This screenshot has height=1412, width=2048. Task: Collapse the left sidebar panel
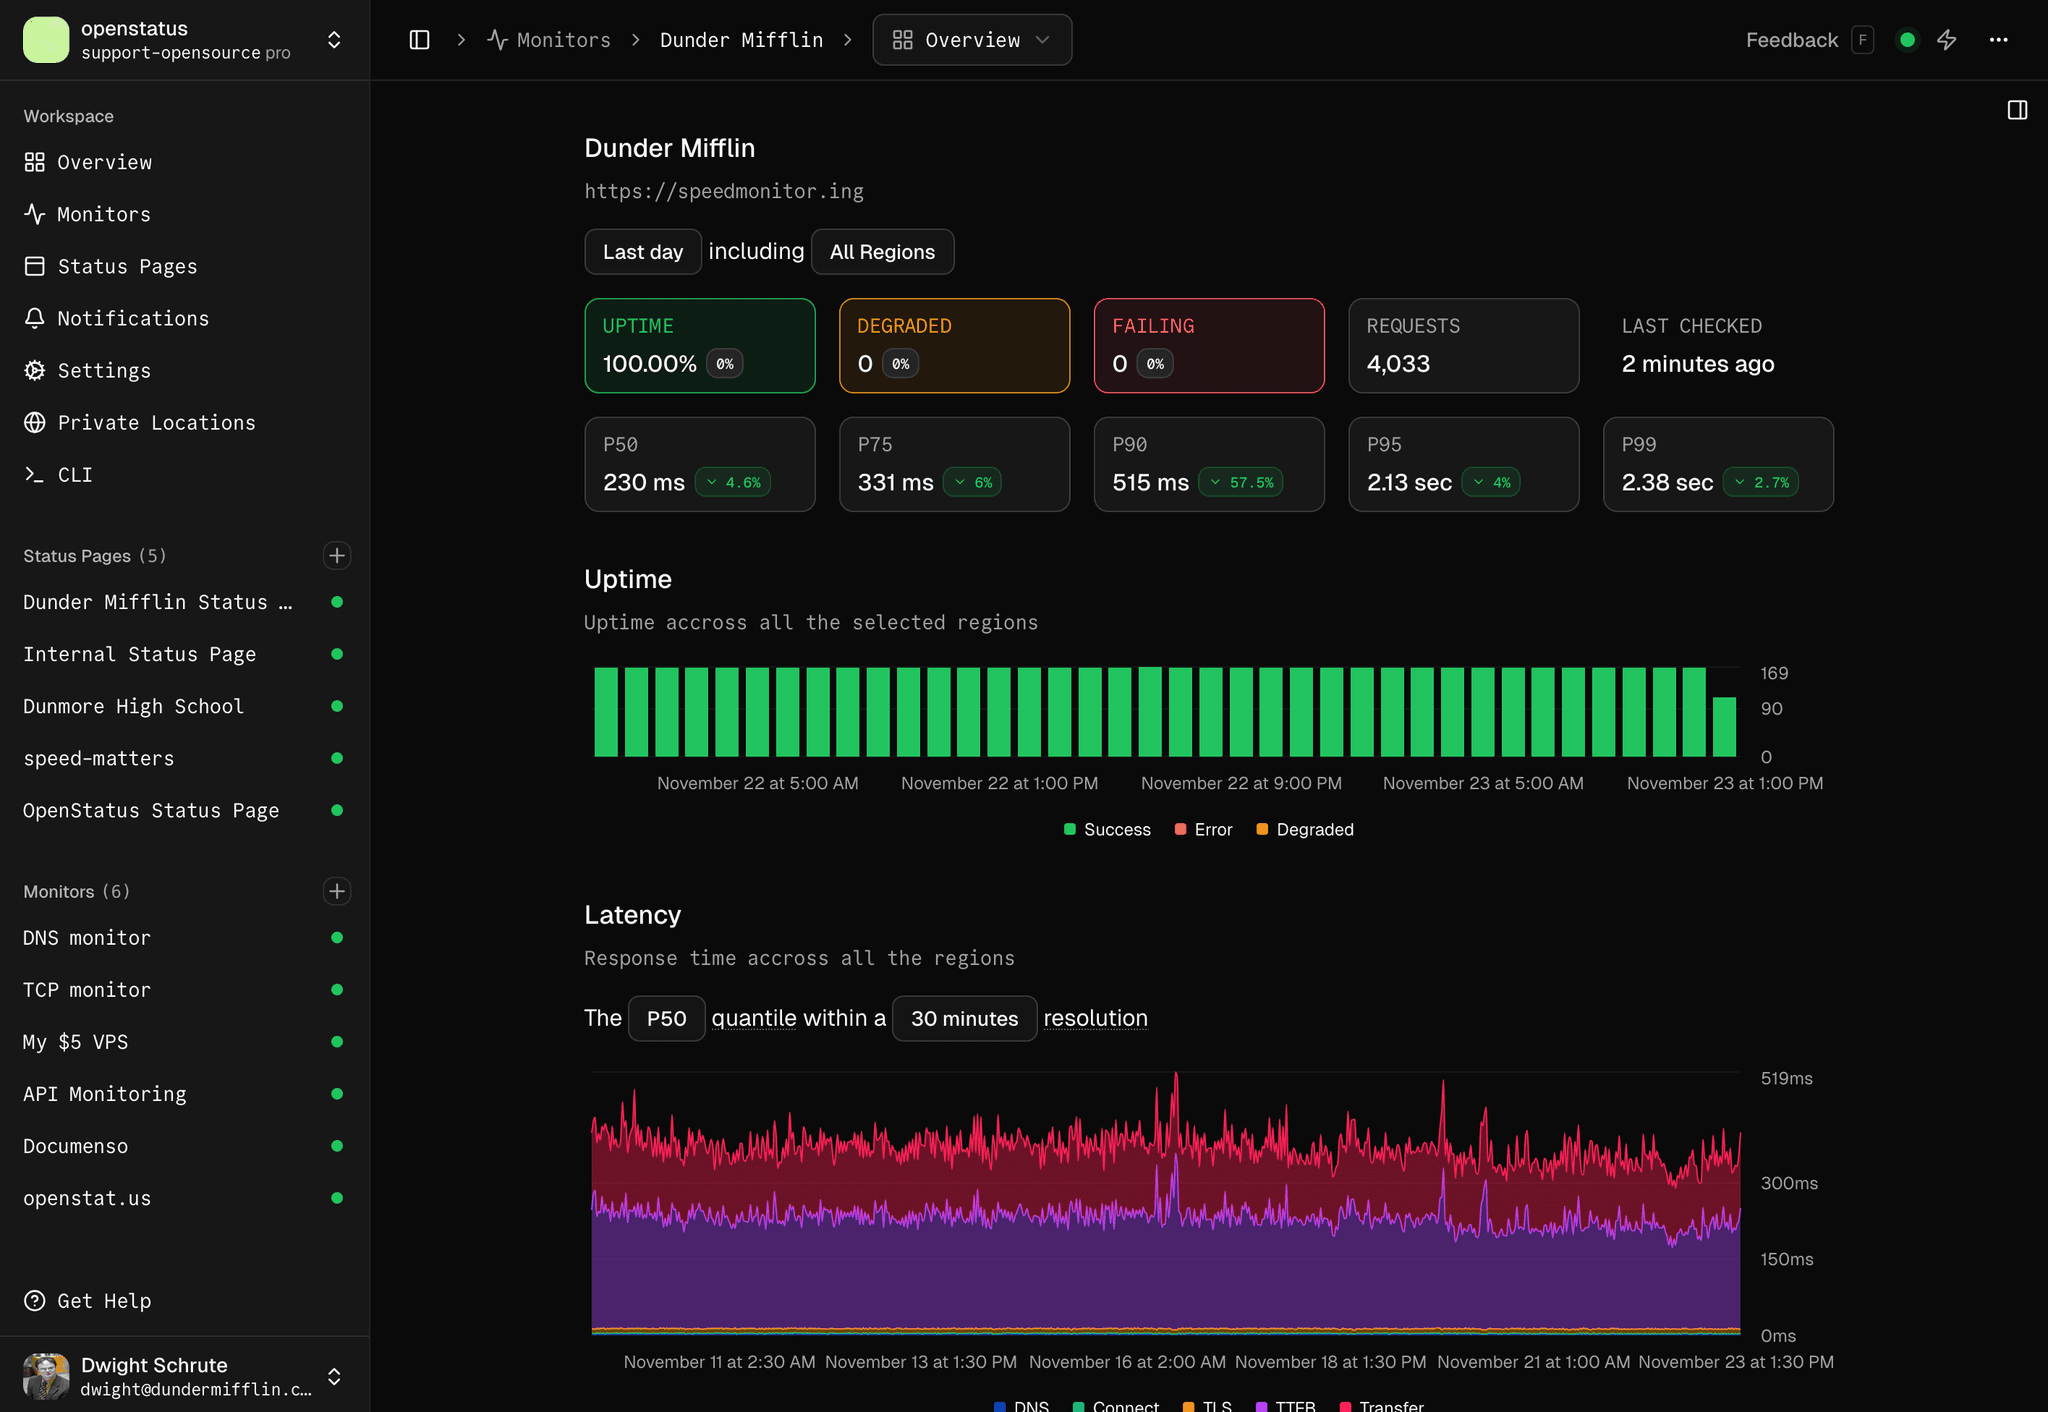419,40
